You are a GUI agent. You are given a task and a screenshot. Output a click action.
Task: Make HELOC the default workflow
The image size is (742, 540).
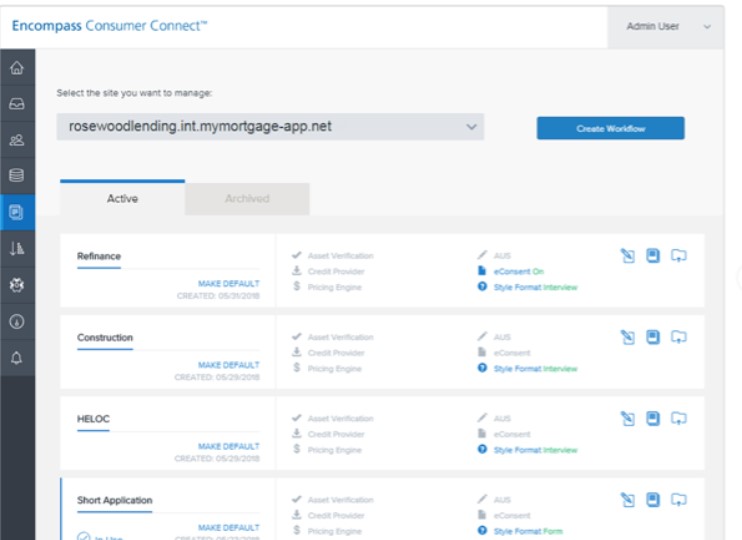[x=229, y=446]
